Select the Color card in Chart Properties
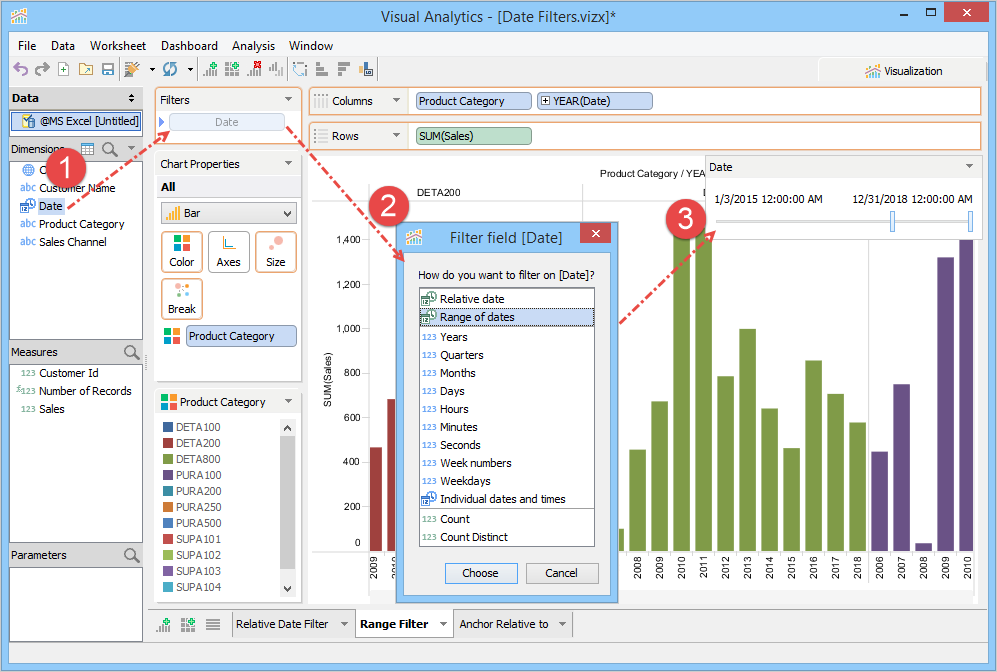997x672 pixels. 182,252
